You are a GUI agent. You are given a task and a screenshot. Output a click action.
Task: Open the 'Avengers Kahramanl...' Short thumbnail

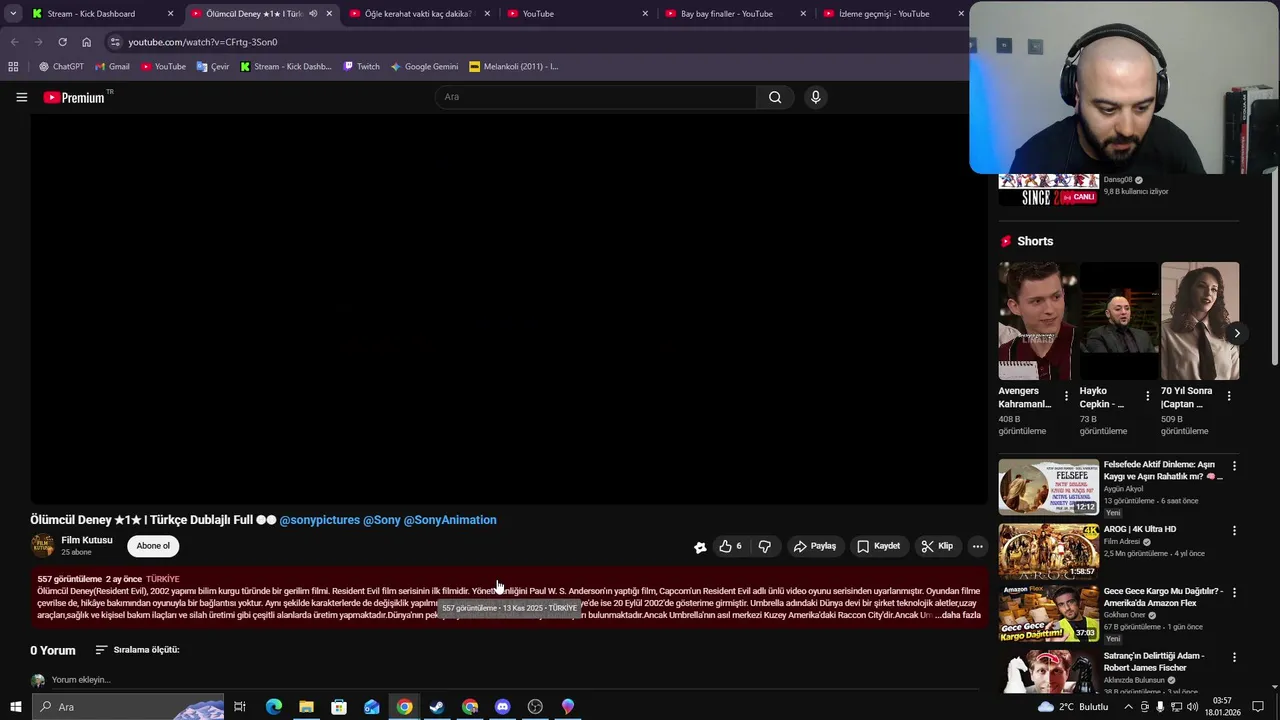(1038, 321)
